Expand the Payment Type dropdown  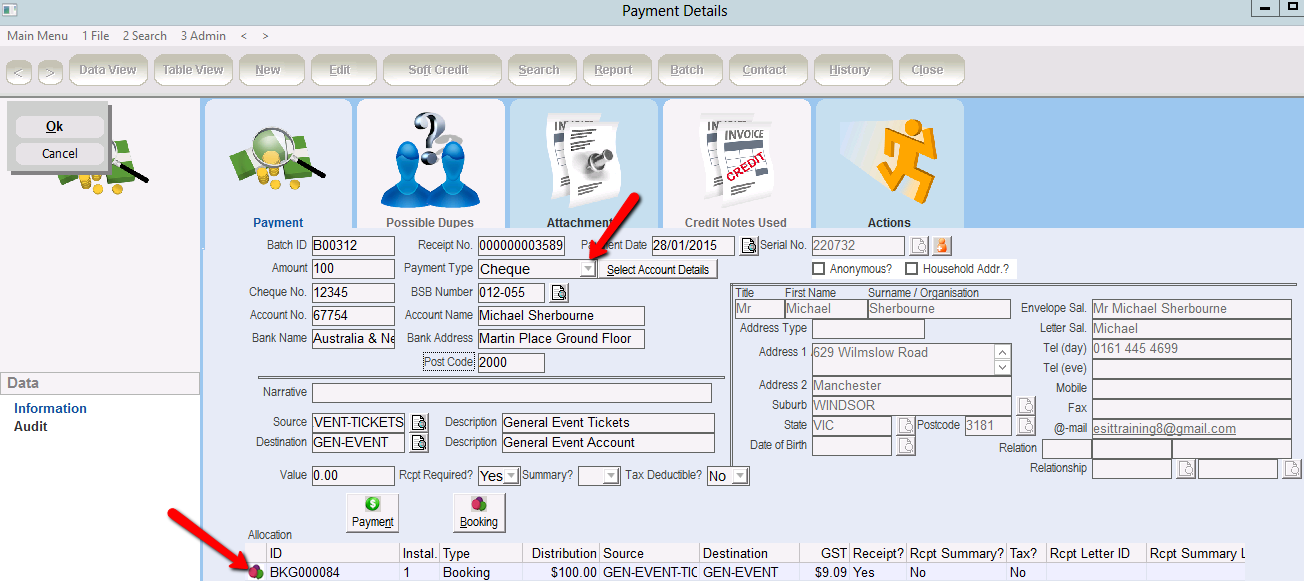click(587, 269)
